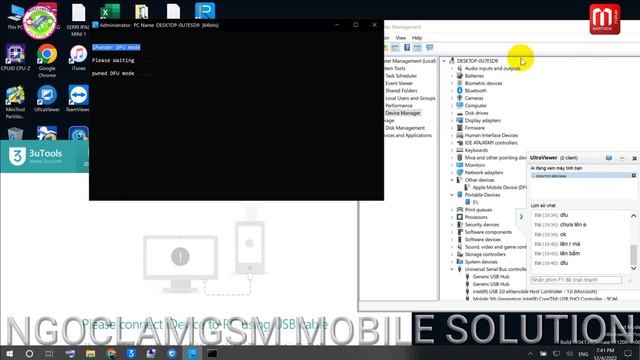
Task: Select Shared Folders in left tree
Action: 401,91
